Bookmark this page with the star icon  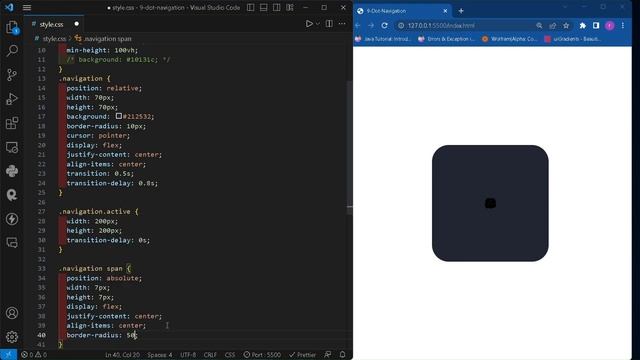click(x=566, y=25)
